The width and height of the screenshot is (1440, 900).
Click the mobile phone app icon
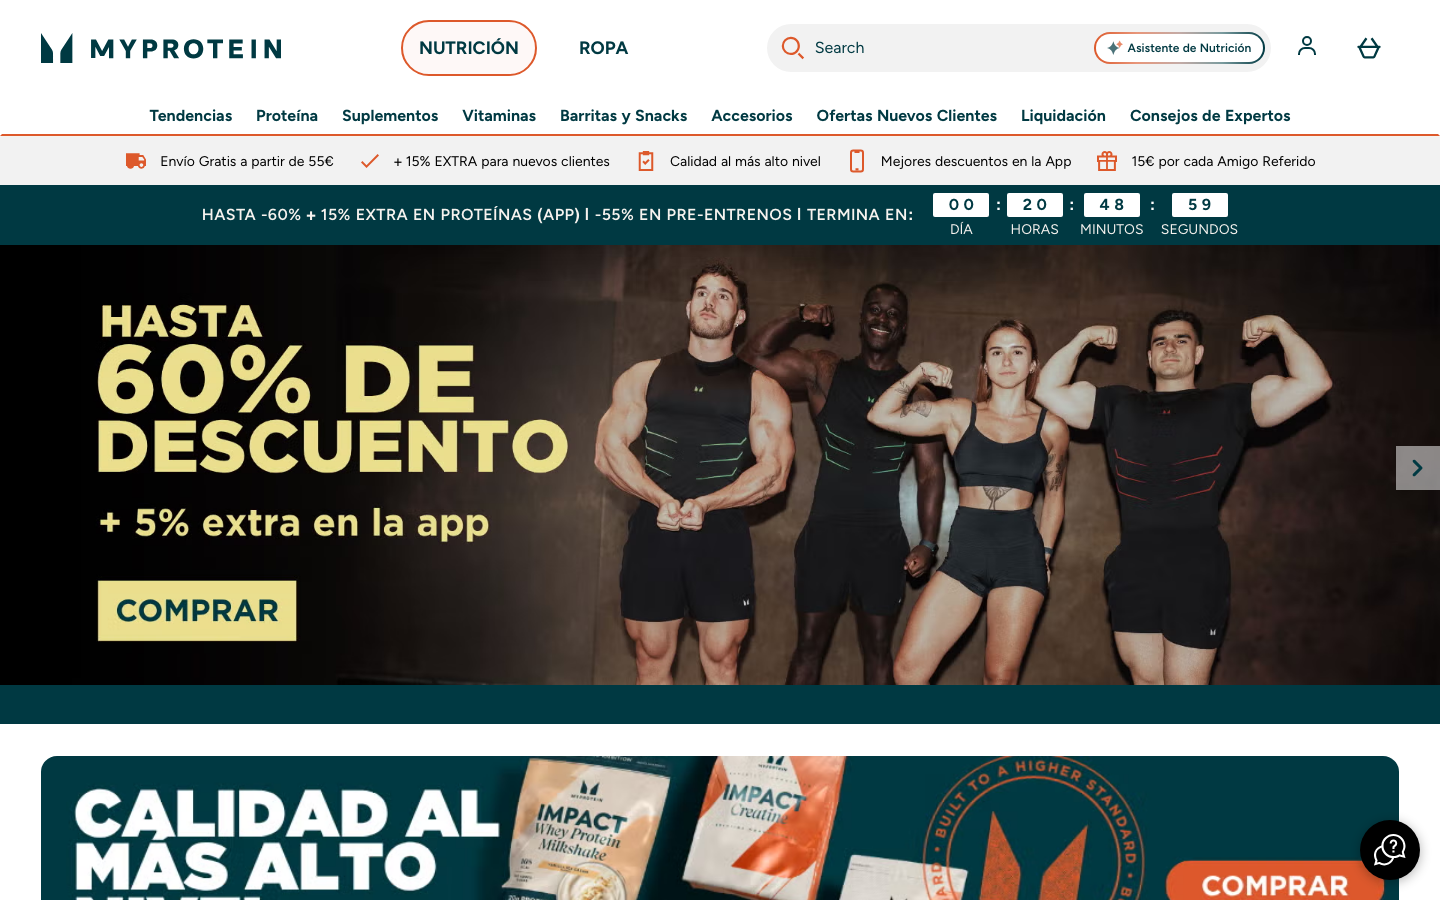857,161
